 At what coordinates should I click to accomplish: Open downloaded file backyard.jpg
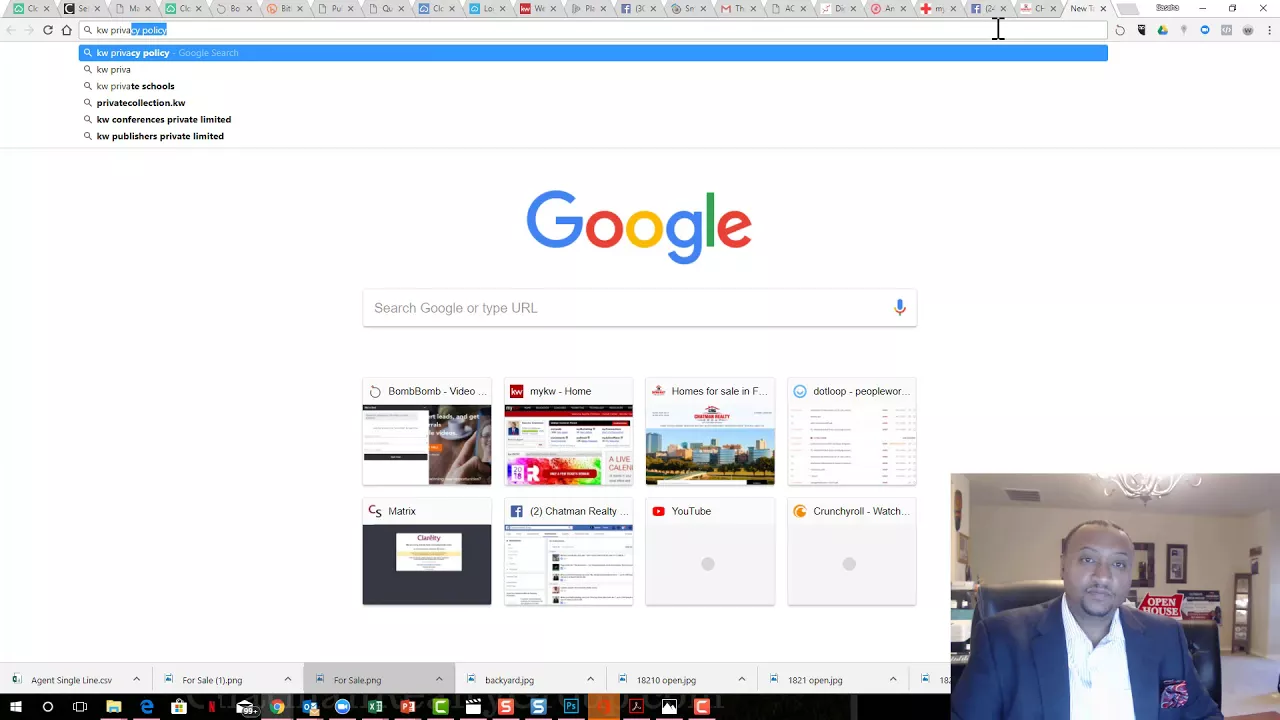[x=509, y=680]
